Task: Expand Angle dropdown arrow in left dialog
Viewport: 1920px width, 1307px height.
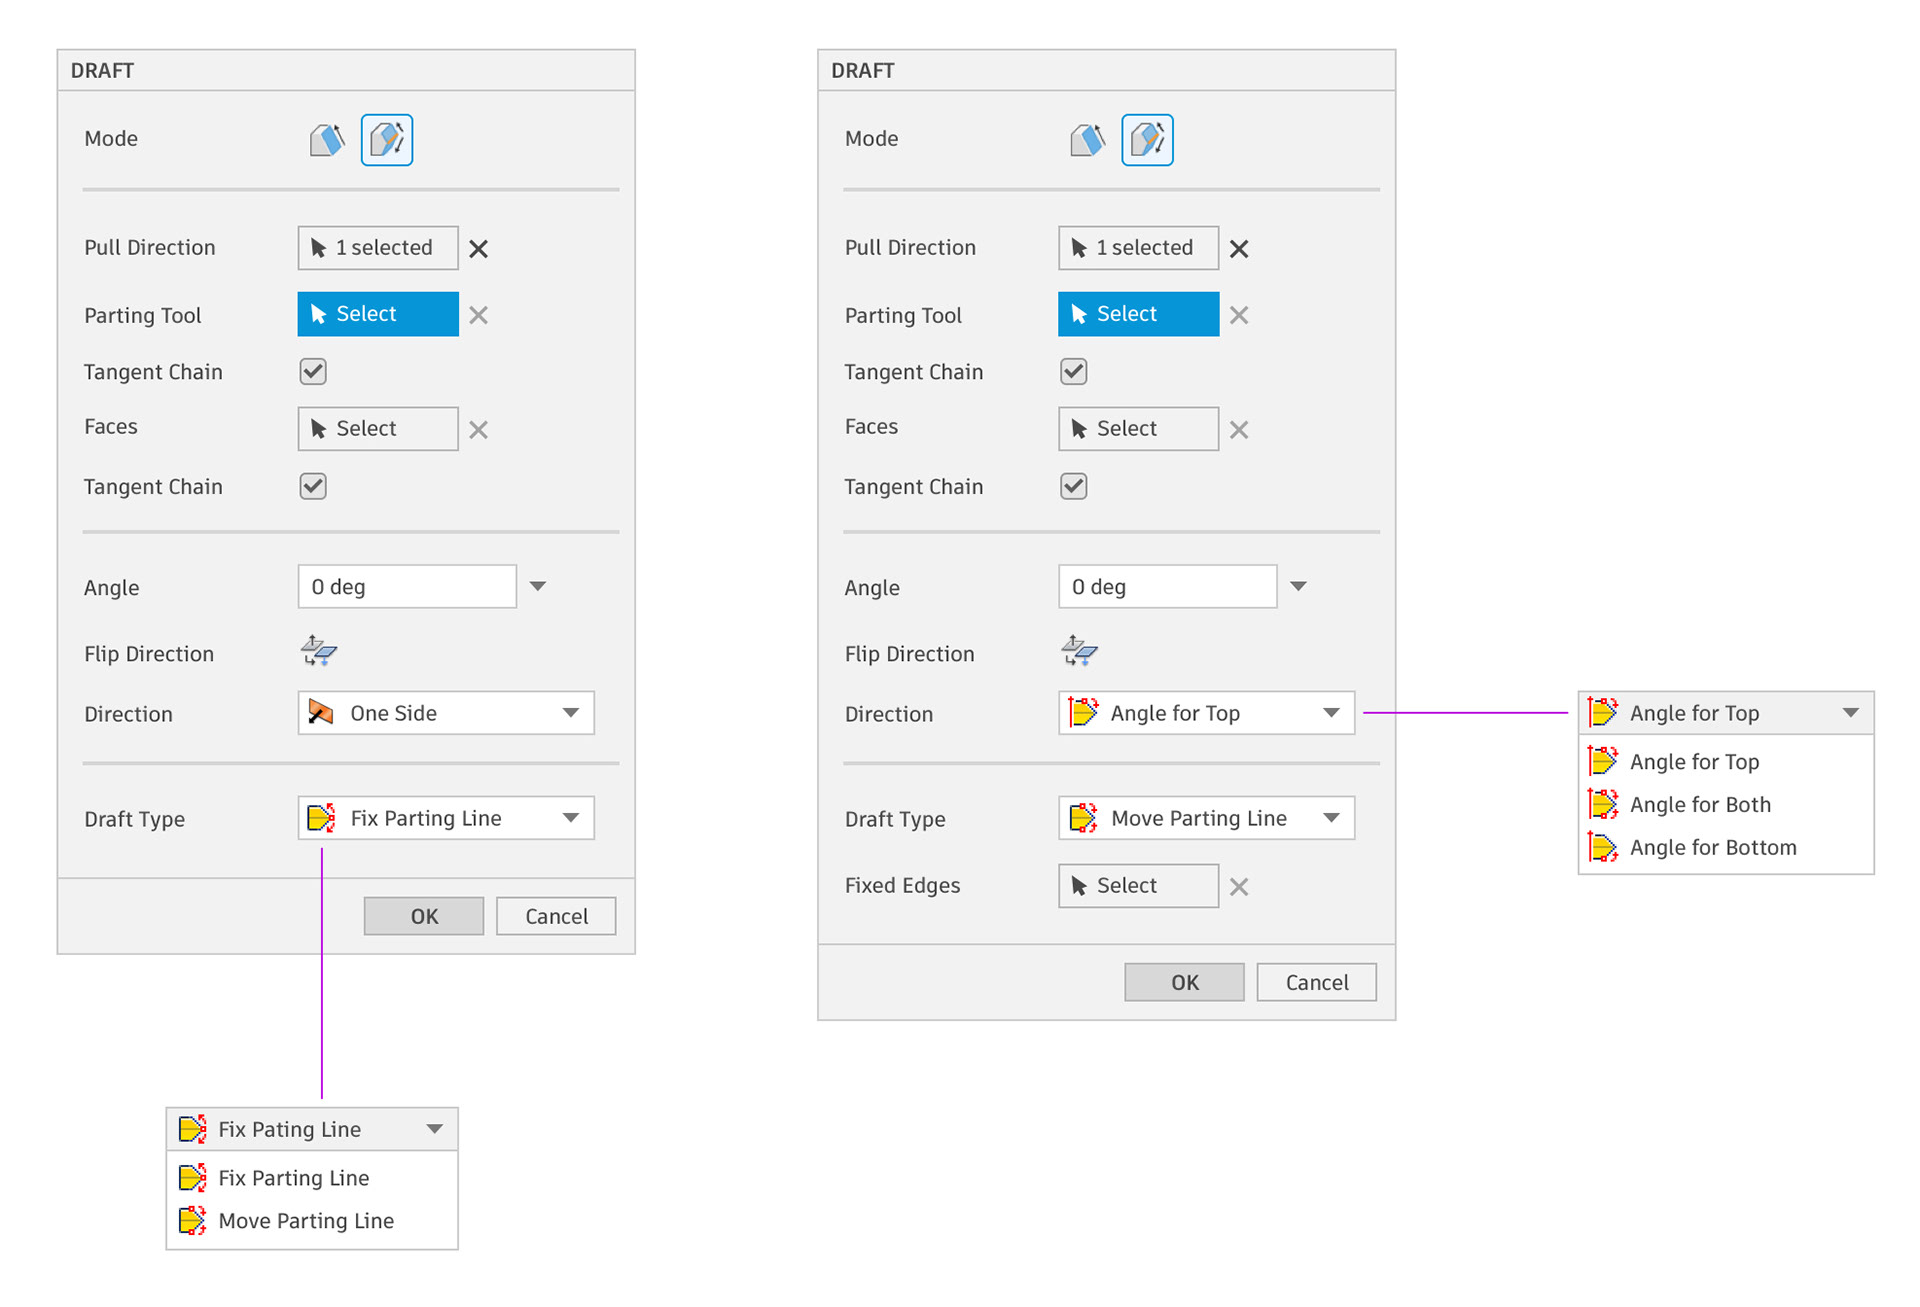Action: (538, 587)
